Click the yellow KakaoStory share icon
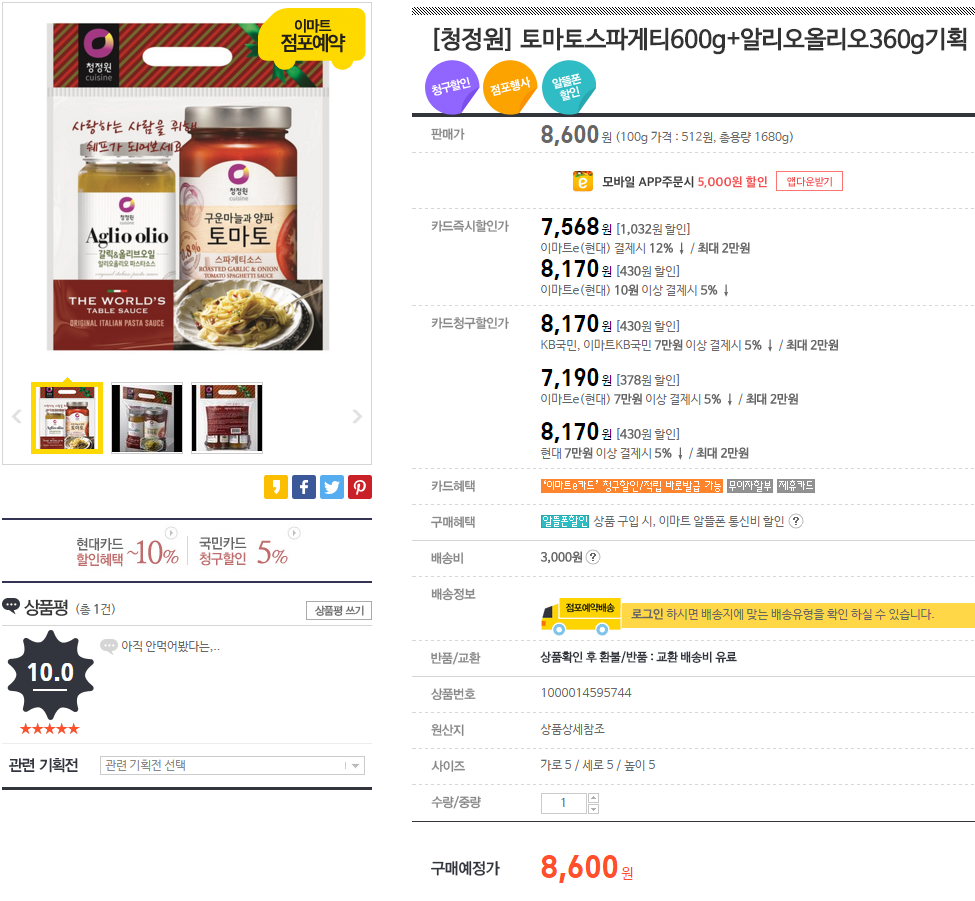Viewport: 975px width, 901px height. (x=275, y=487)
